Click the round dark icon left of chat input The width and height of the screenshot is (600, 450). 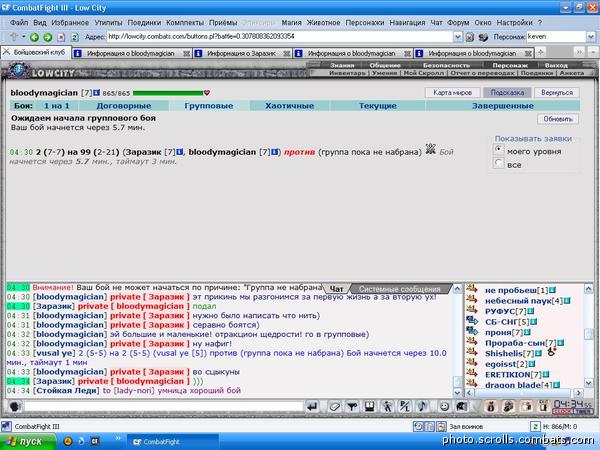click(x=15, y=406)
